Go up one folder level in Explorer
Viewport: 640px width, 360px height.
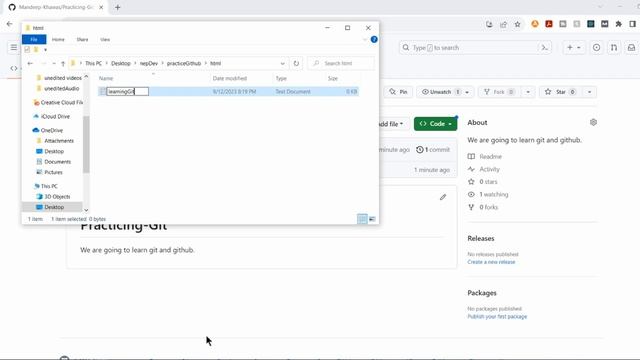[x=63, y=63]
